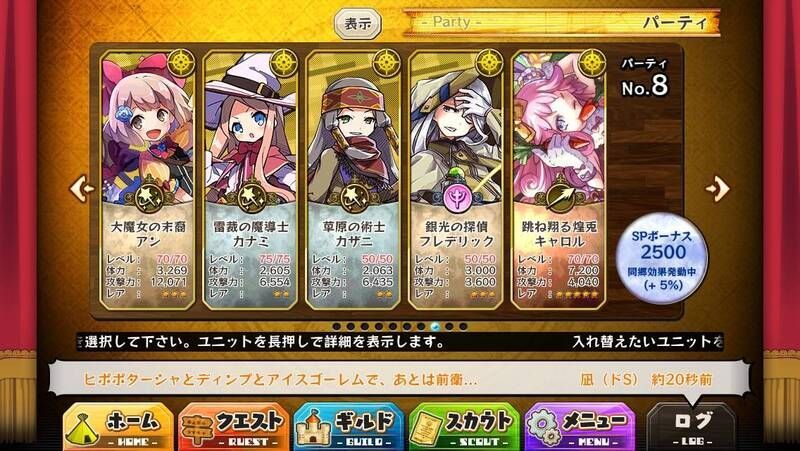The image size is (800, 451).
Task: Open the ホーム (Home) tab
Action: (x=118, y=428)
